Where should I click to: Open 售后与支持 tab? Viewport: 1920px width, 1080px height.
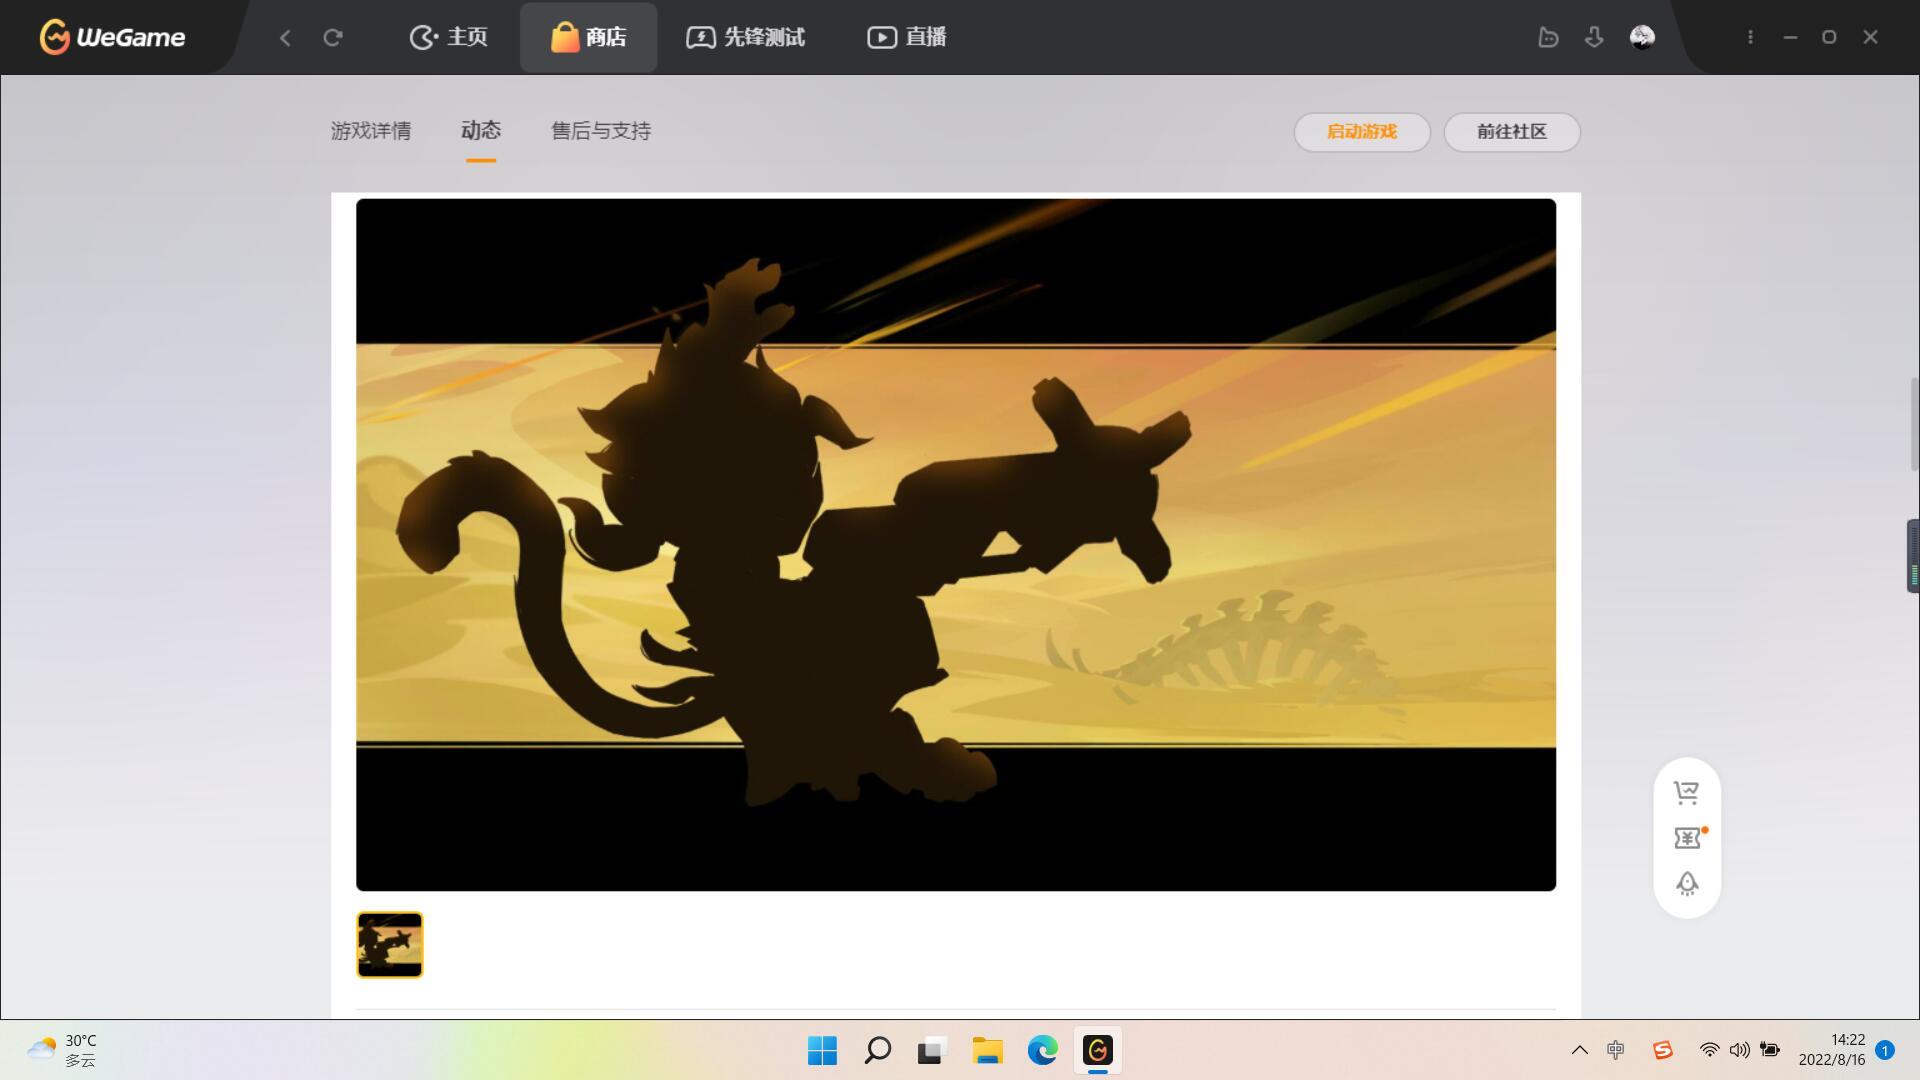[x=601, y=131]
